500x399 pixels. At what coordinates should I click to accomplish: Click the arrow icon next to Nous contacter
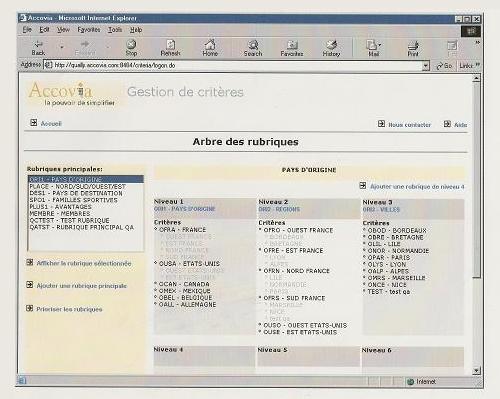[x=381, y=124]
